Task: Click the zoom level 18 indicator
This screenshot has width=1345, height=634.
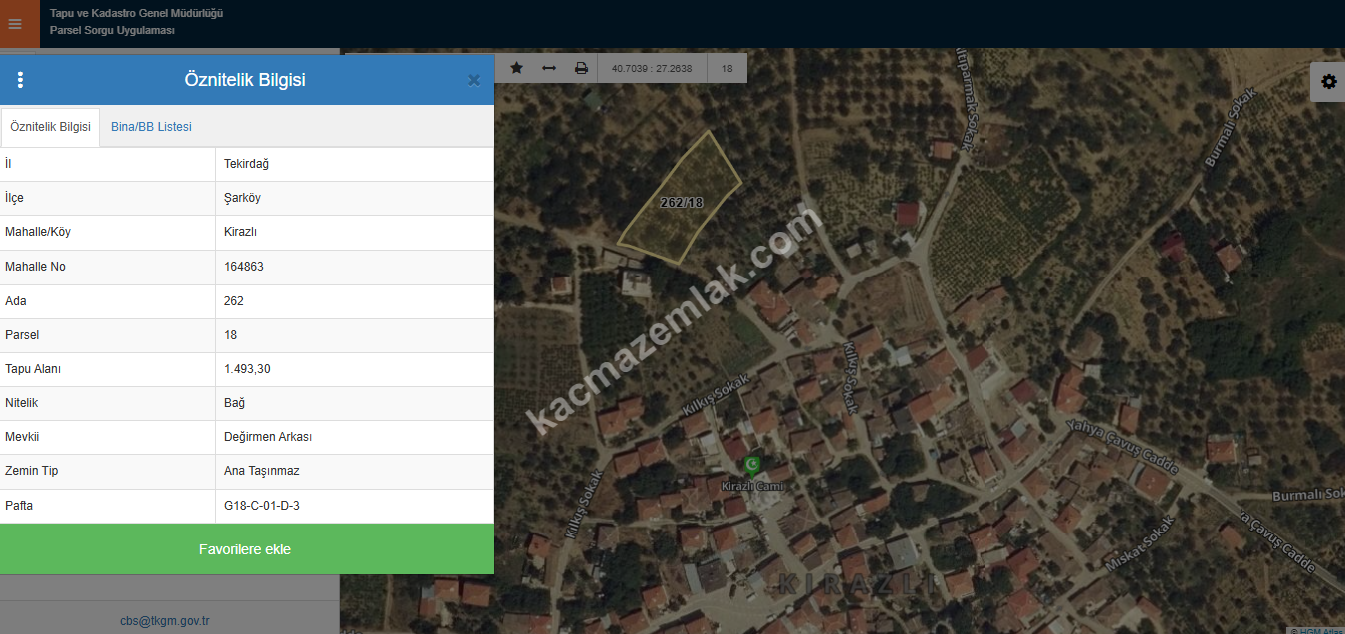Action: (x=727, y=69)
